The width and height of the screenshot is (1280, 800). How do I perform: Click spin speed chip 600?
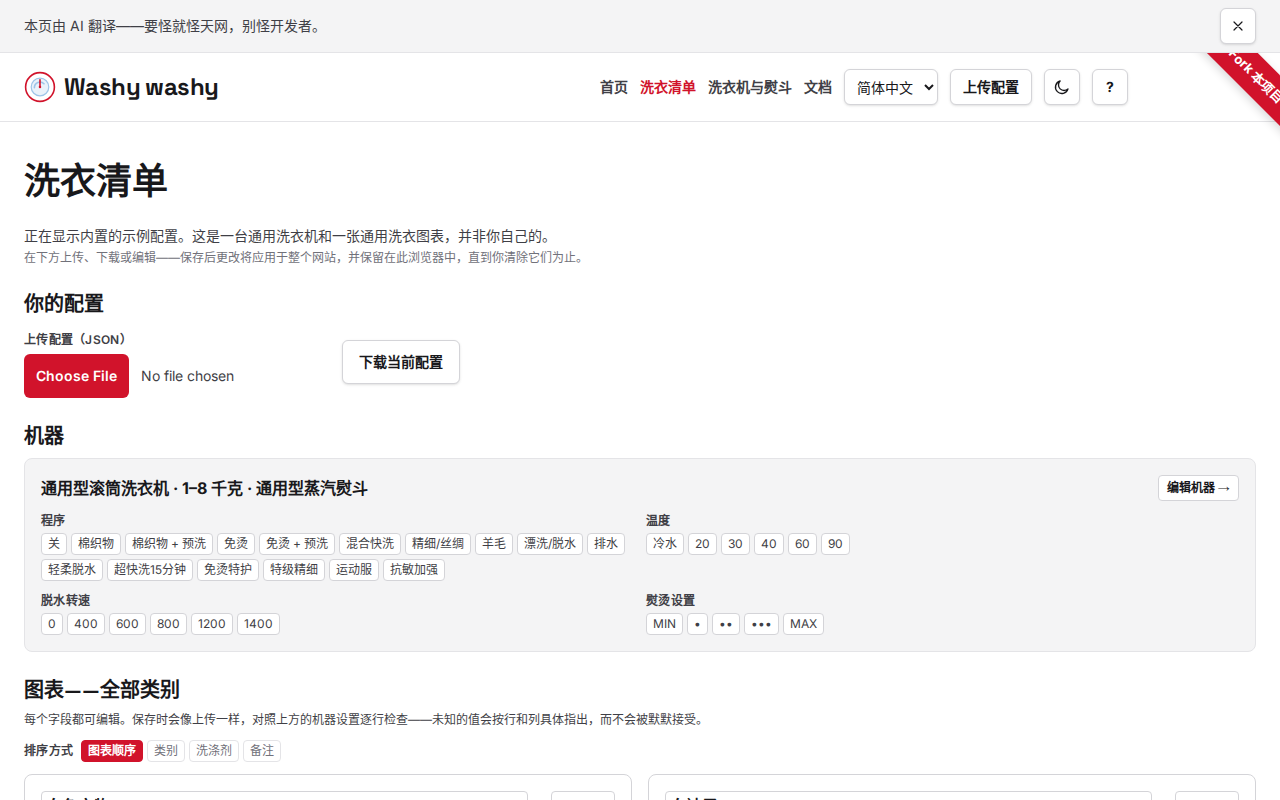(127, 624)
